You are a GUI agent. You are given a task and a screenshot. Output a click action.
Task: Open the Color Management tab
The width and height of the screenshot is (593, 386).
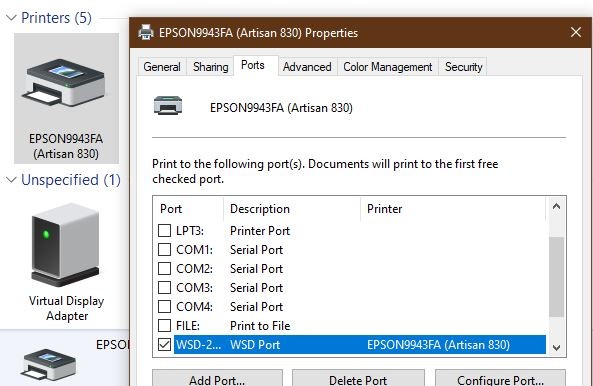click(387, 67)
